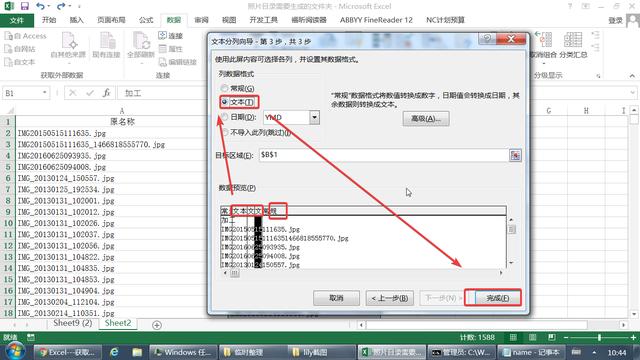Import data from a text file
The image size is (640, 360).
pyautogui.click(x=20, y=62)
